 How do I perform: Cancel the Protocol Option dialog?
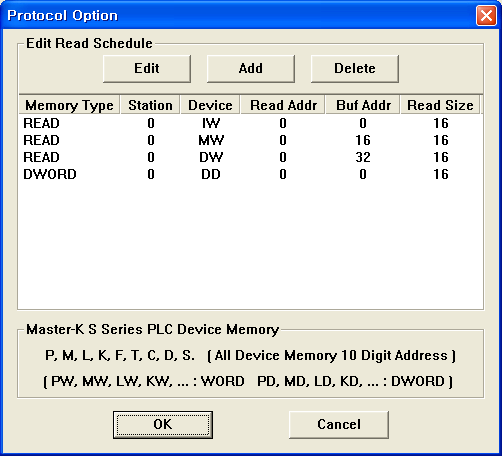point(339,425)
